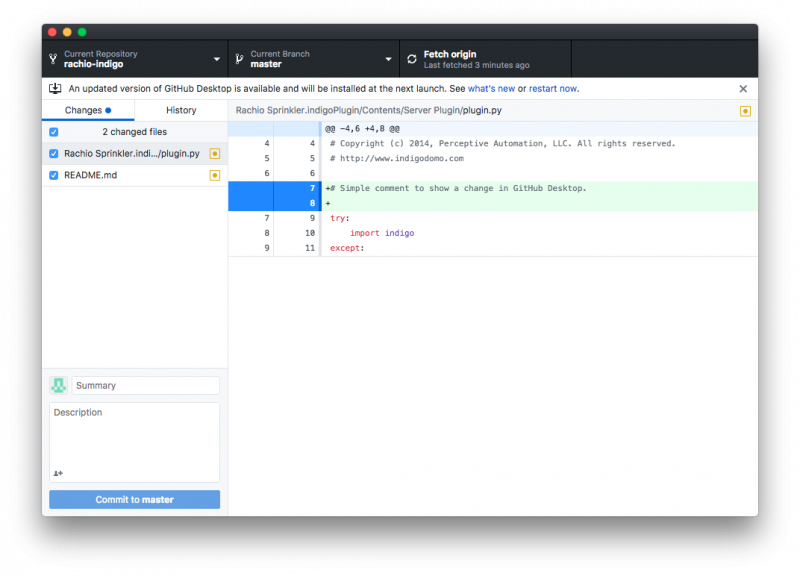800x576 pixels.
Task: Click the indigodomo.com URL line
Action: (x=397, y=159)
